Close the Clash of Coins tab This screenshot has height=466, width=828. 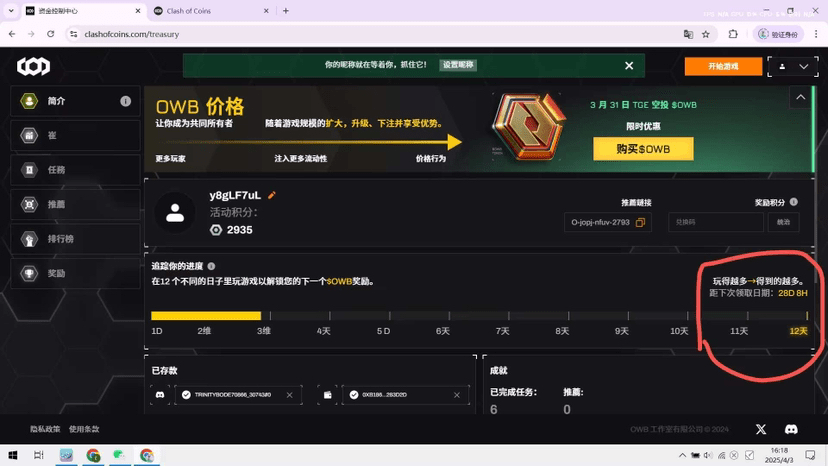point(266,11)
